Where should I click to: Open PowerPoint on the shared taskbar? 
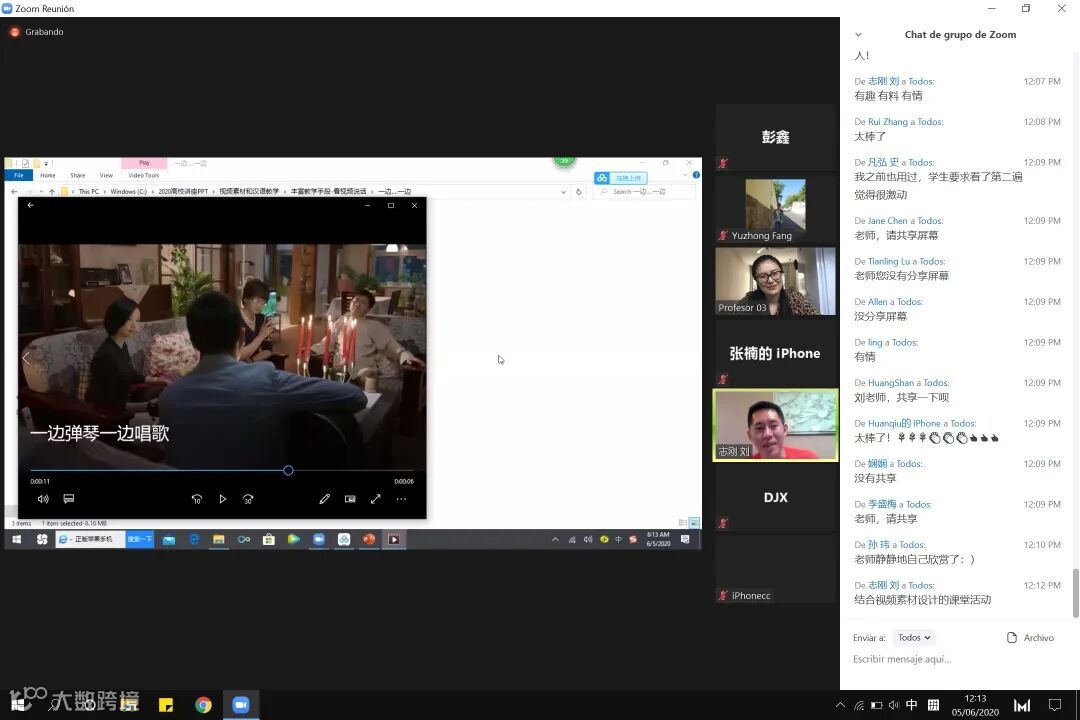pyautogui.click(x=369, y=539)
